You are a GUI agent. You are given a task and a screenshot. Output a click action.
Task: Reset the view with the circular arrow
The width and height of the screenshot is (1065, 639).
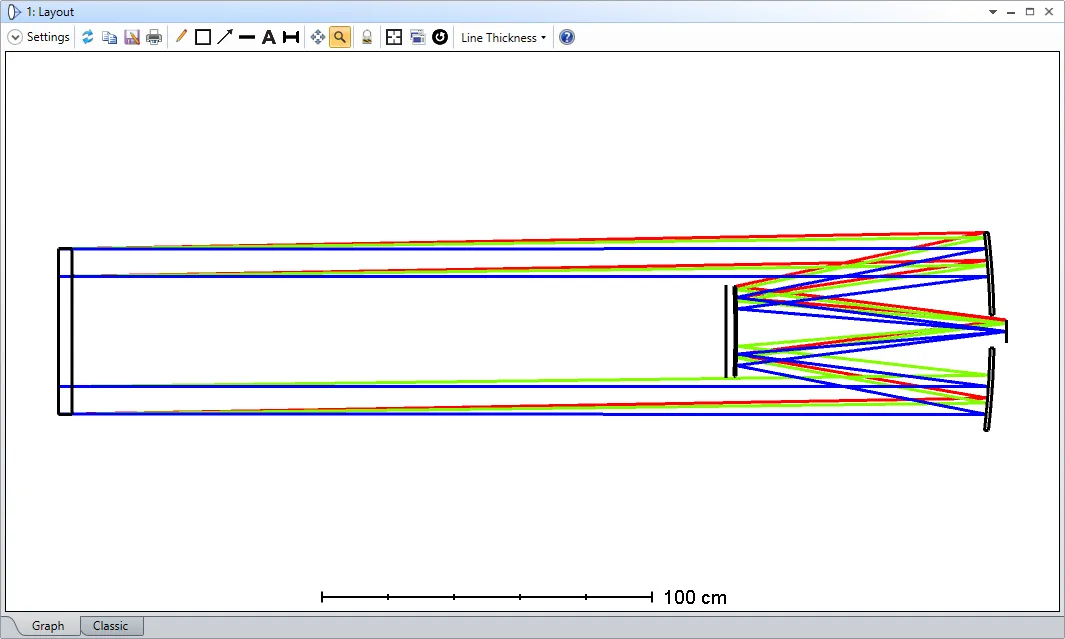(x=439, y=37)
